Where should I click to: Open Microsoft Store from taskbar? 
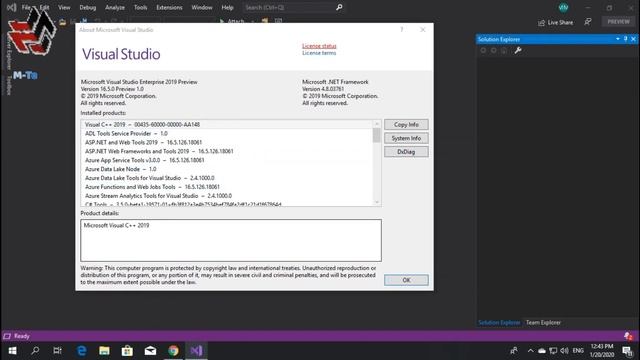pos(127,351)
